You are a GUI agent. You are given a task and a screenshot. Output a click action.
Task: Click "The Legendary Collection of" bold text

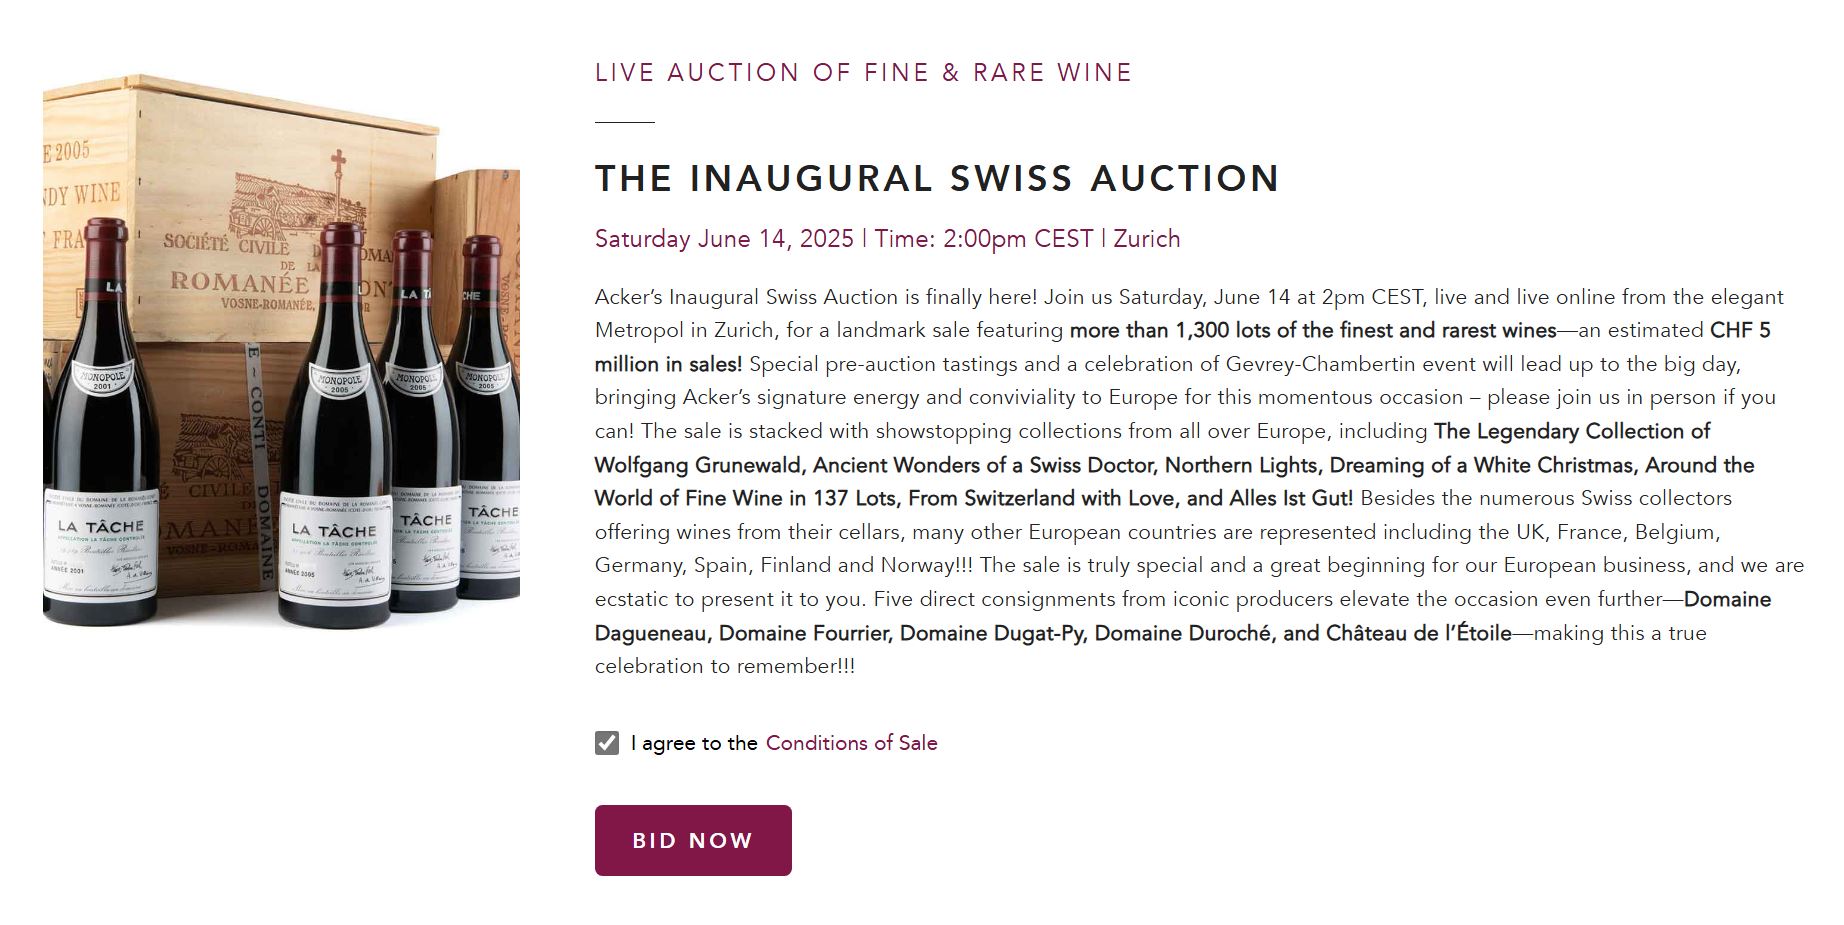pos(1571,431)
